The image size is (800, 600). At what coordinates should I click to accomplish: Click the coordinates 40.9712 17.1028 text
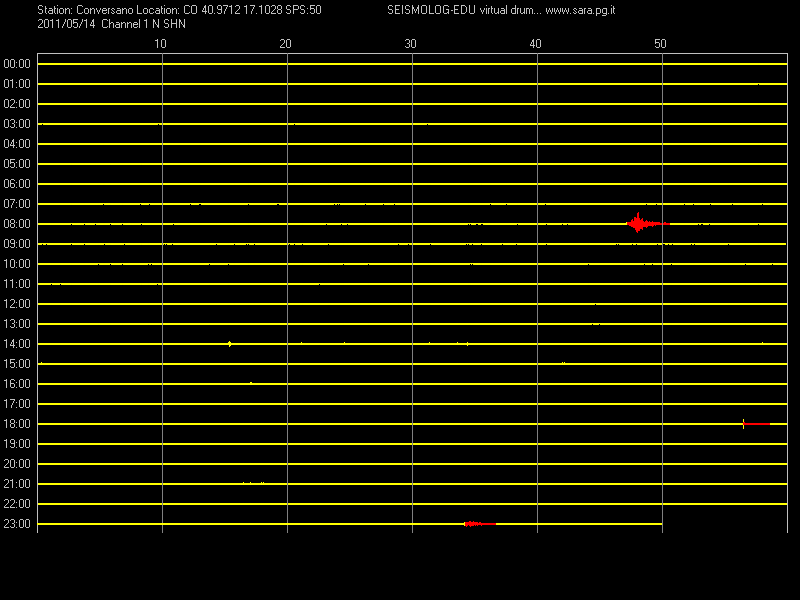(x=242, y=10)
